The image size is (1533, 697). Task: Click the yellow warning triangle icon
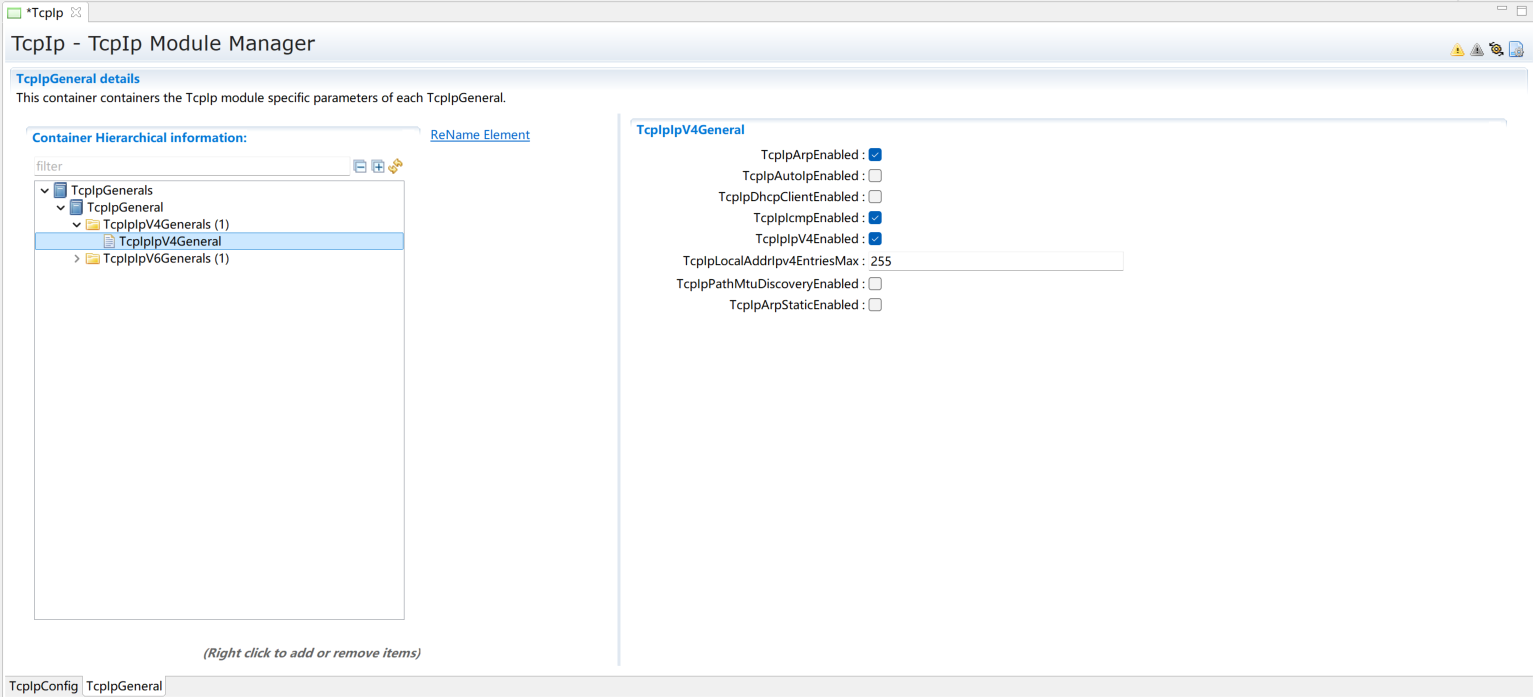(x=1457, y=50)
